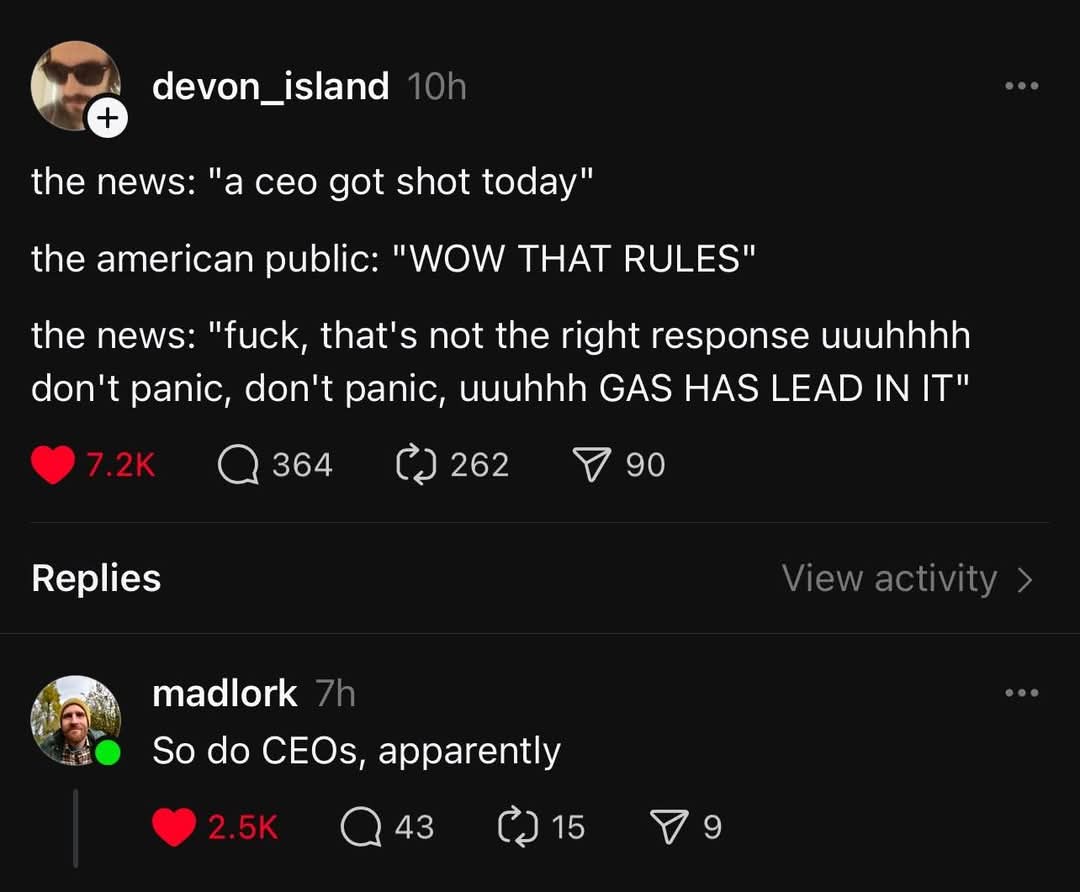Share devon_island post via send icon
This screenshot has width=1080, height=892.
pyautogui.click(x=589, y=465)
